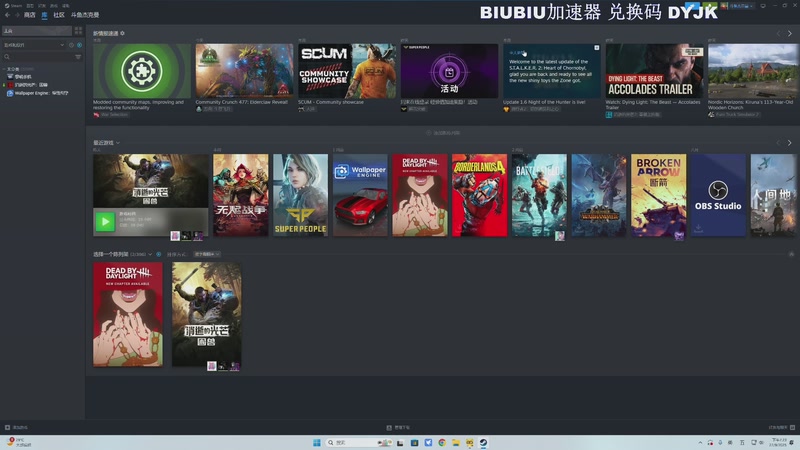Toggle the recent activity clock filter
This screenshot has height=450, width=800.
[x=71, y=45]
